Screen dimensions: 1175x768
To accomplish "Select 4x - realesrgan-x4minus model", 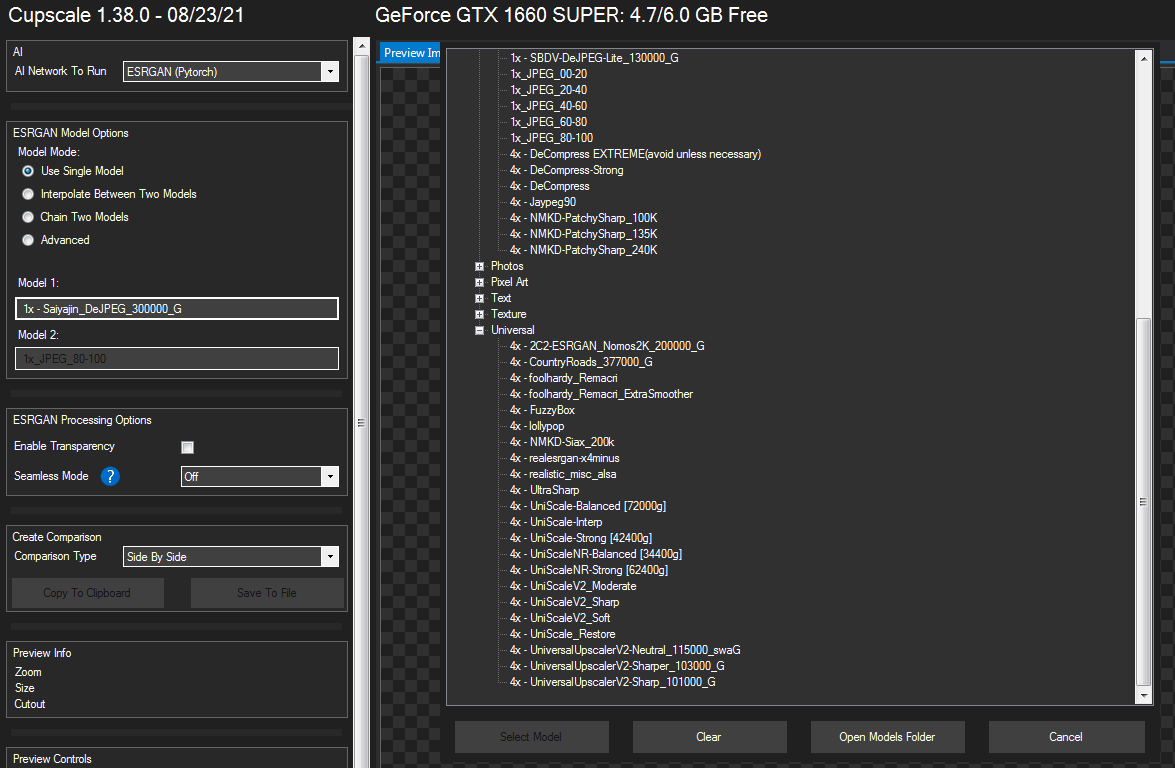I will coord(565,459).
